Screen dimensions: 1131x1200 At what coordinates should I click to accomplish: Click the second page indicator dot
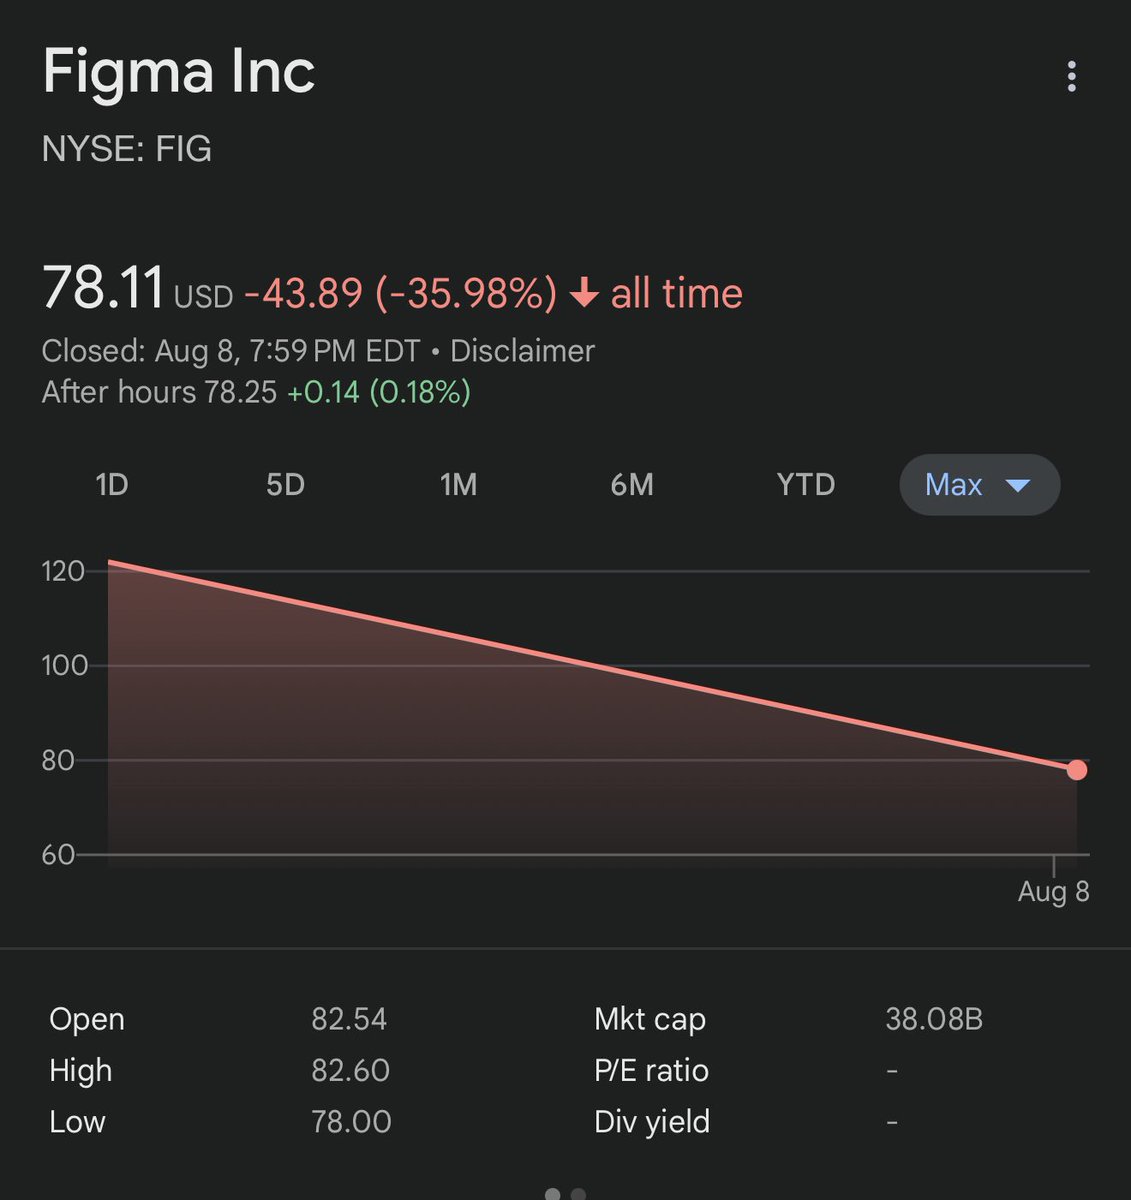click(x=578, y=1194)
